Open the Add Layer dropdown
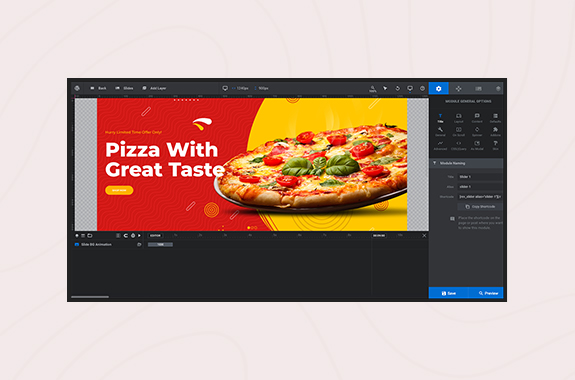The width and height of the screenshot is (575, 380). tap(154, 88)
